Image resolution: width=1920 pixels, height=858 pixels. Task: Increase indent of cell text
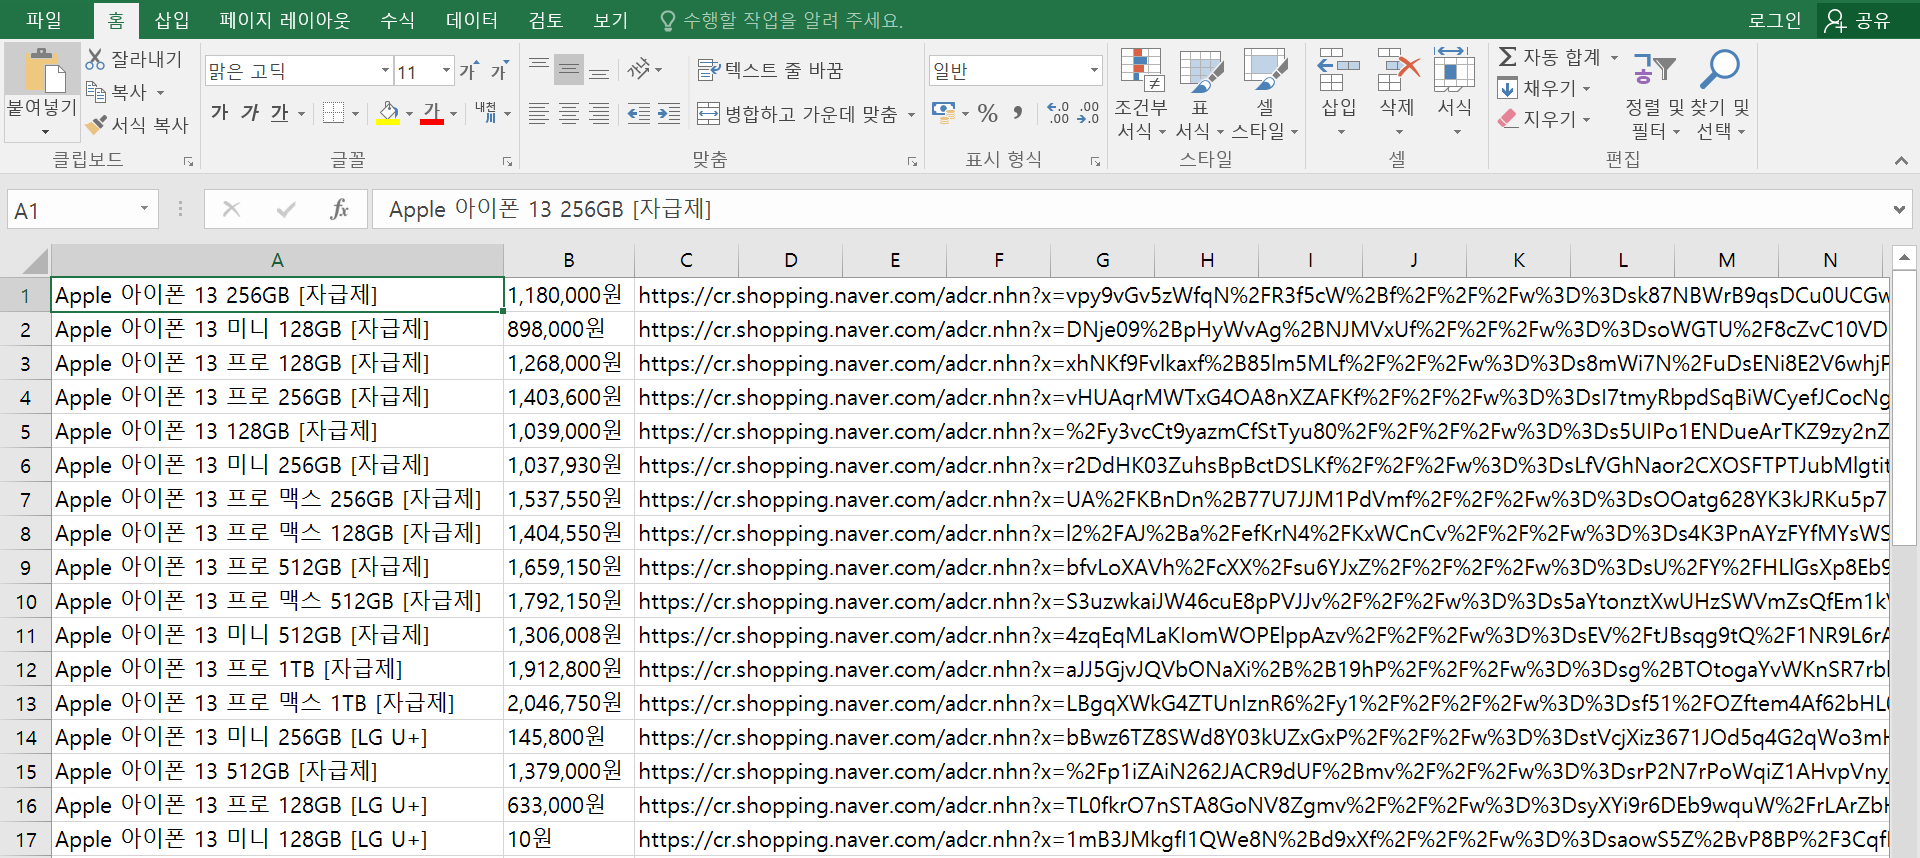point(669,114)
